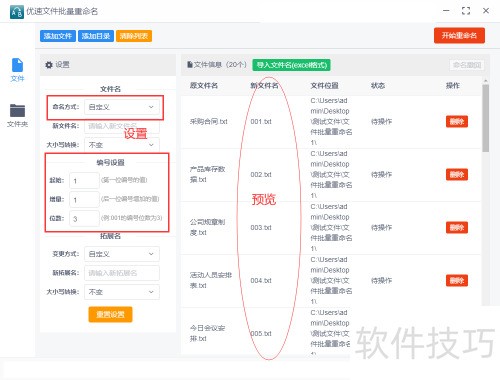
Task: Click the 增量 number field
Action: click(x=84, y=200)
